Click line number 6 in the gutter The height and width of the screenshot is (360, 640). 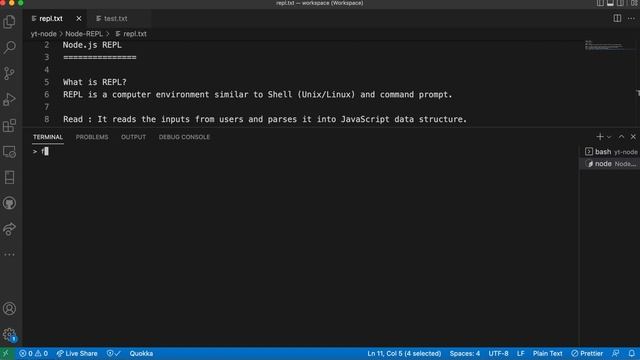[47, 94]
